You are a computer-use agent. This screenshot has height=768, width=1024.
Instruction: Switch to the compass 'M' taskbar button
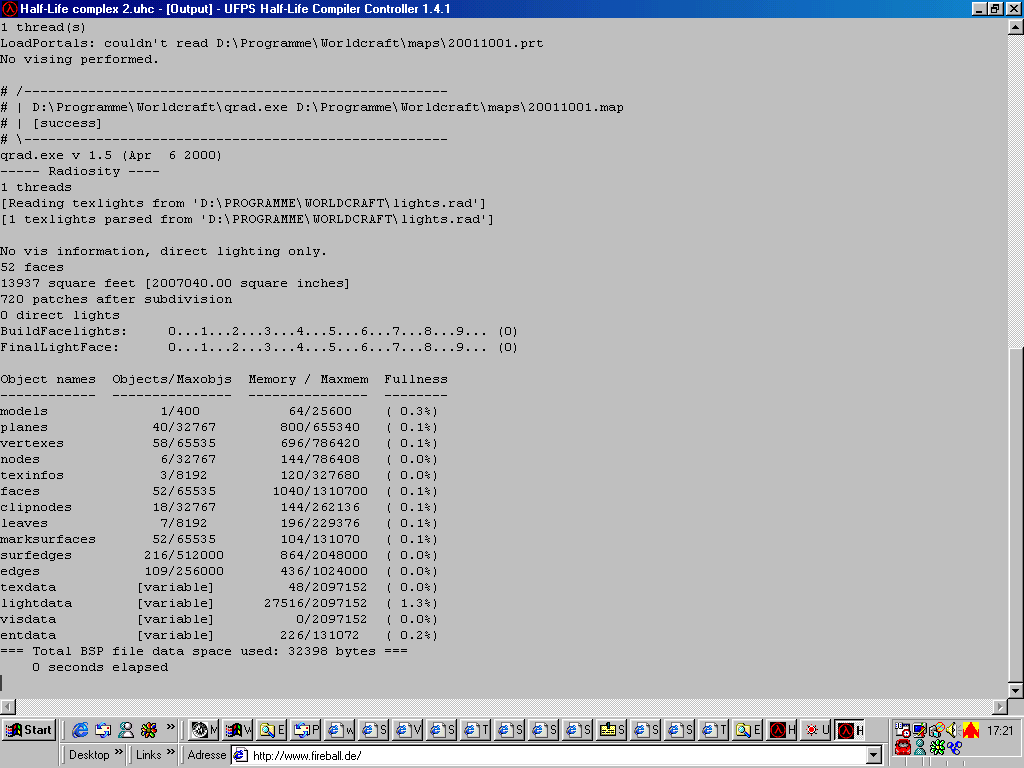tap(204, 730)
